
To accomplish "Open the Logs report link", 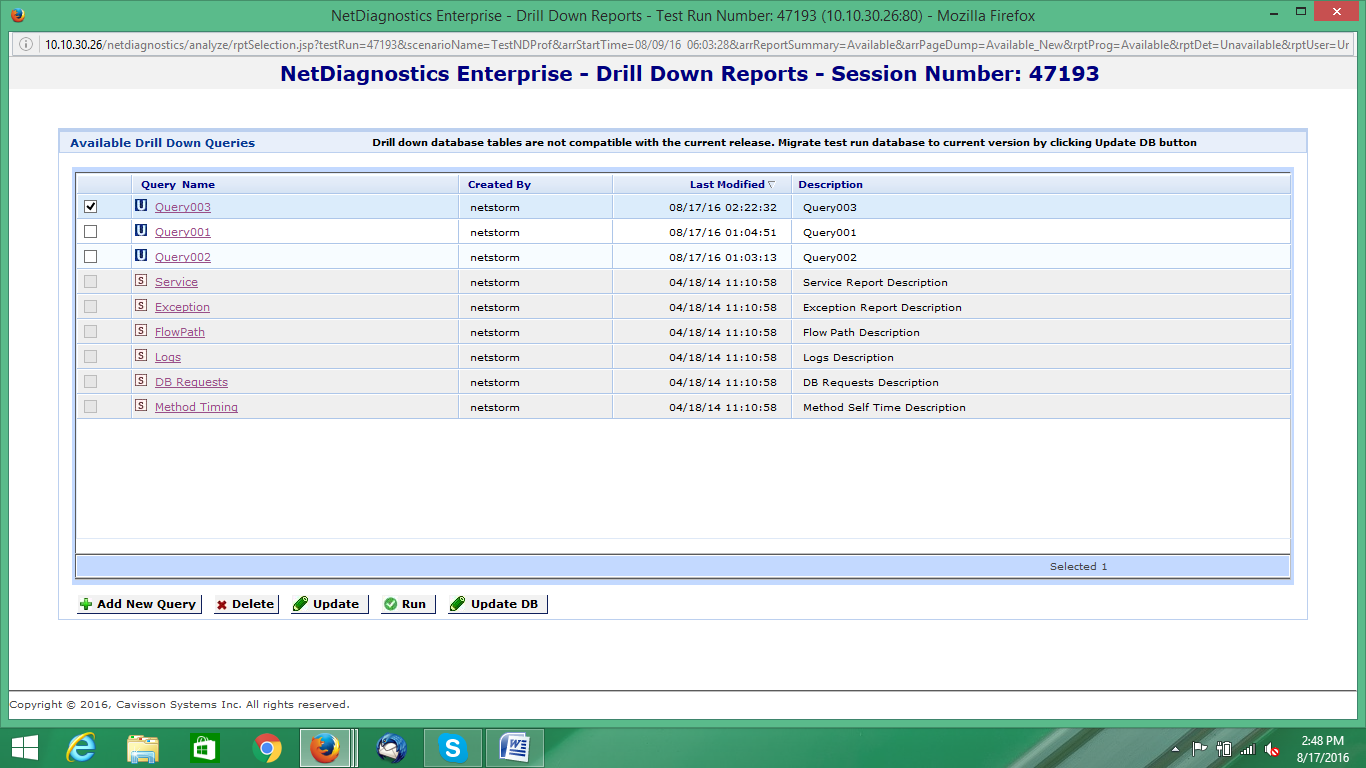I will 168,357.
